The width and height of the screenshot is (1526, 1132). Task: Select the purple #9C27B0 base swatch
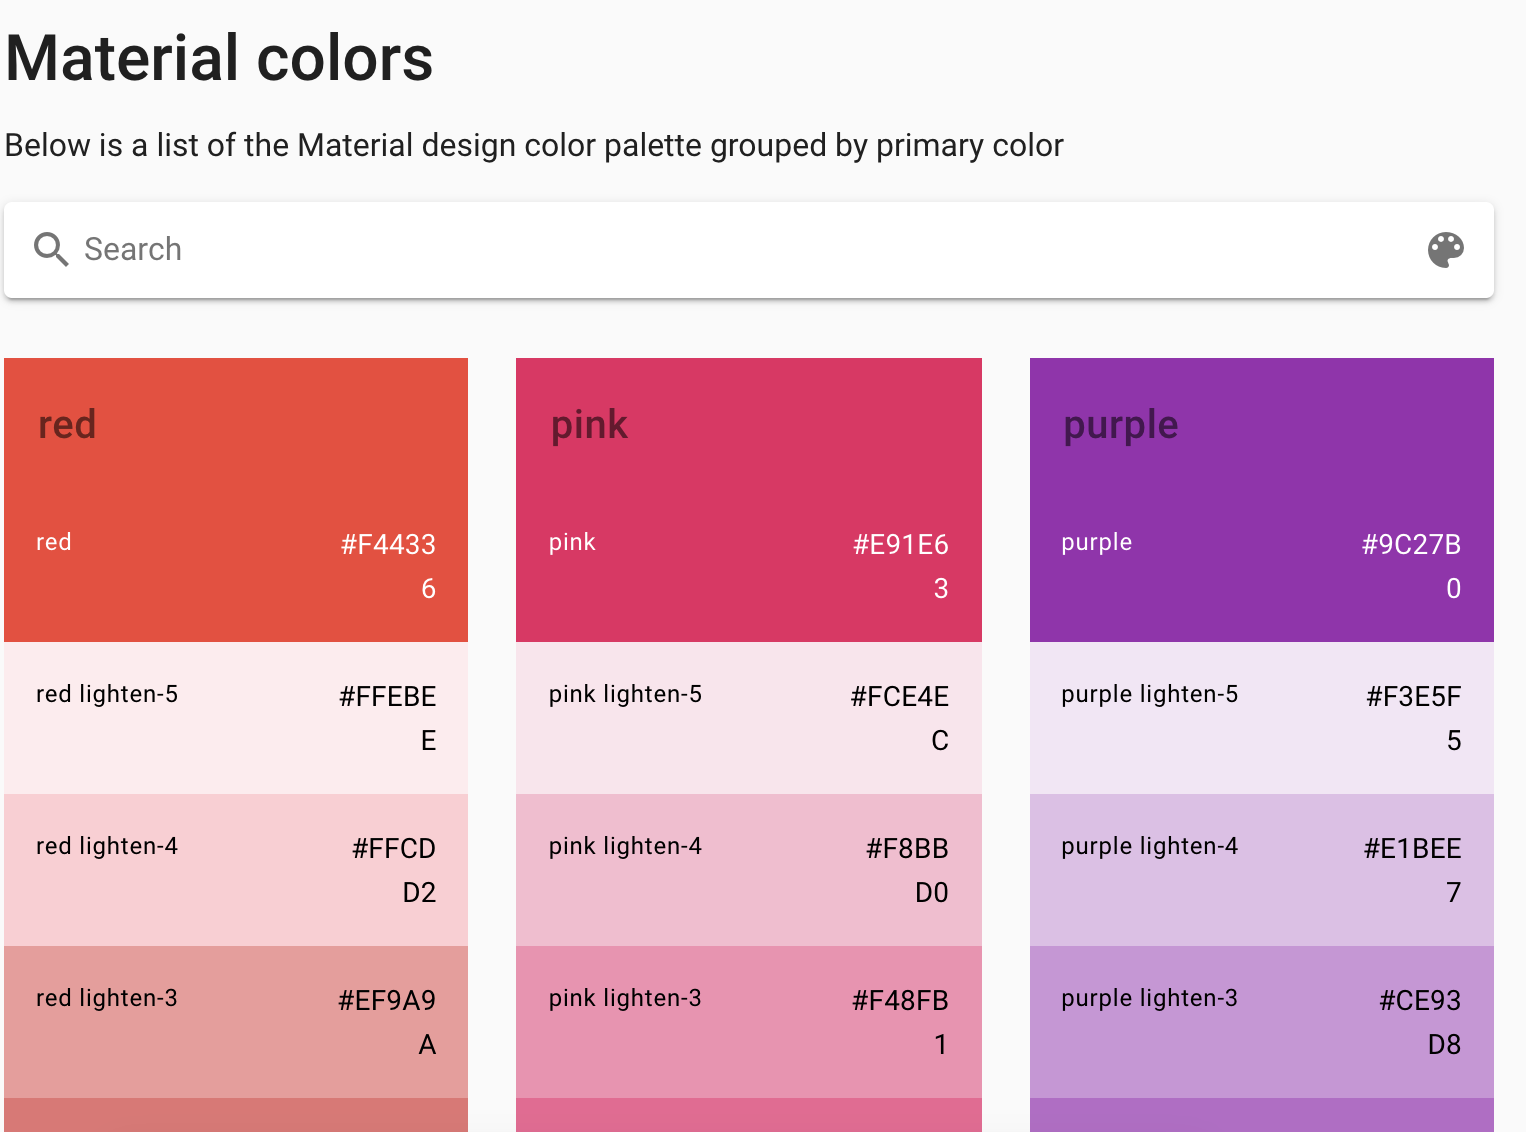coord(1262,566)
